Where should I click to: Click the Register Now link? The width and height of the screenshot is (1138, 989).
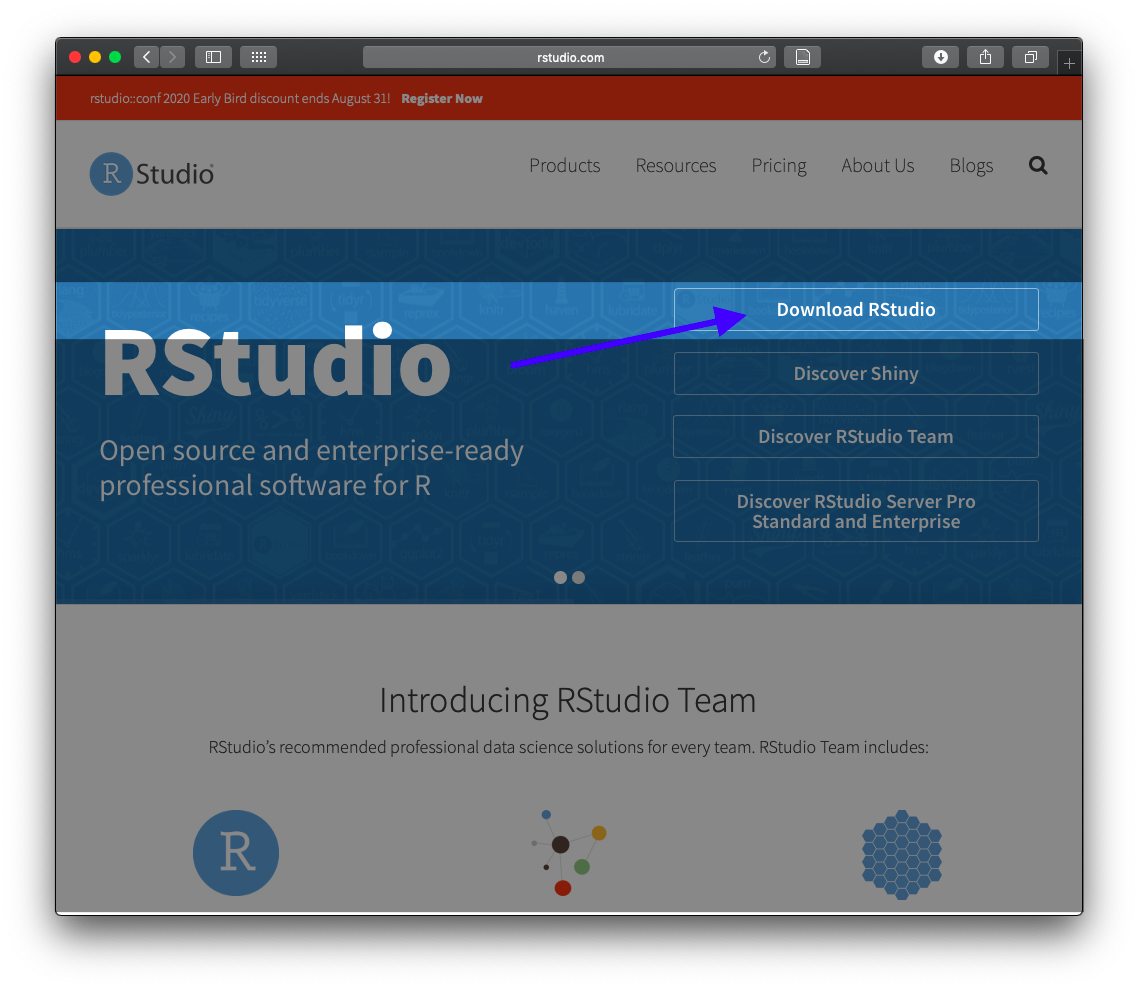coord(442,99)
